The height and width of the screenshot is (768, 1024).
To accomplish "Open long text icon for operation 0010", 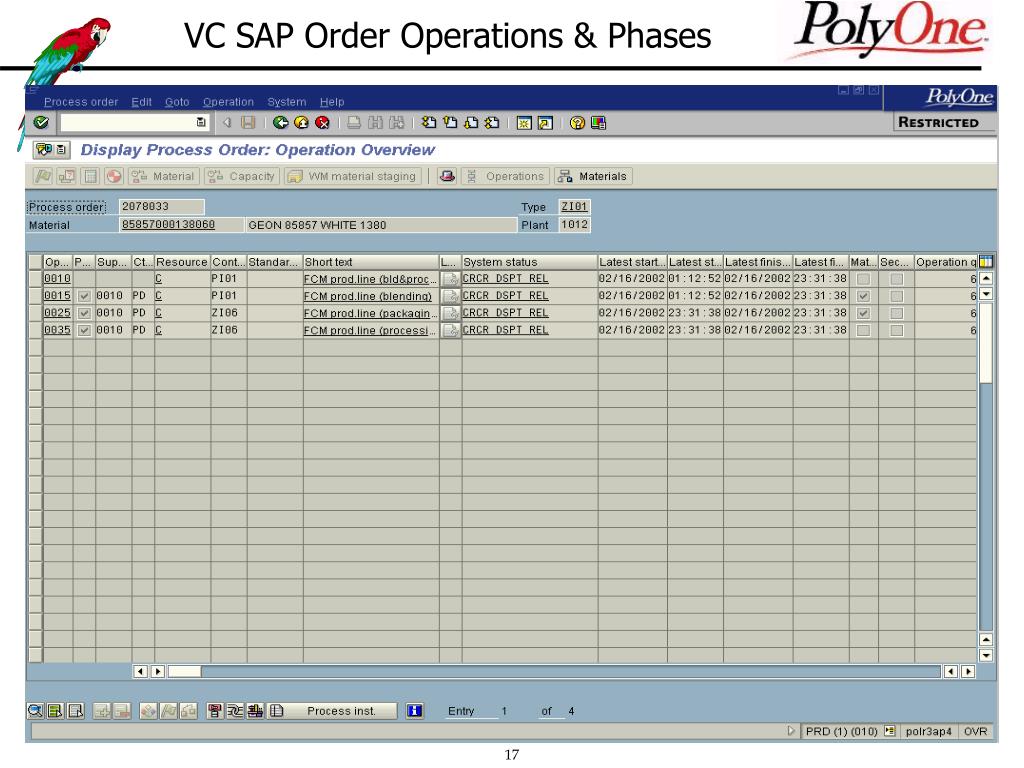I will 451,279.
